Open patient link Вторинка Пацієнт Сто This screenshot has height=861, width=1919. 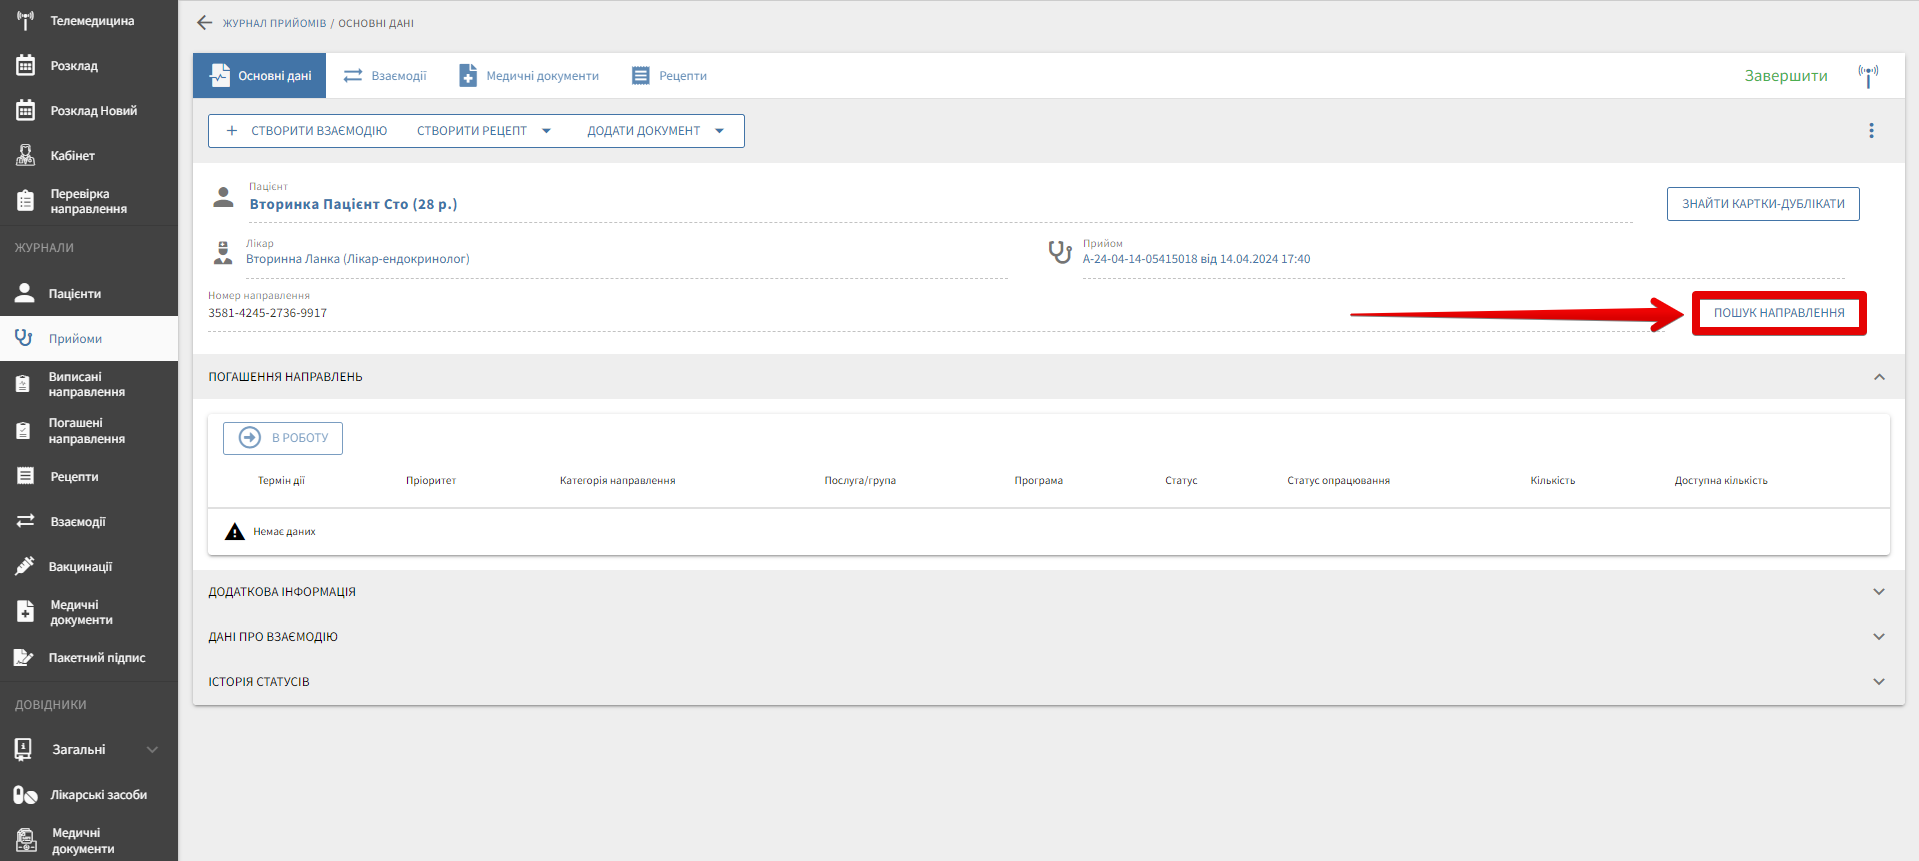pos(353,204)
